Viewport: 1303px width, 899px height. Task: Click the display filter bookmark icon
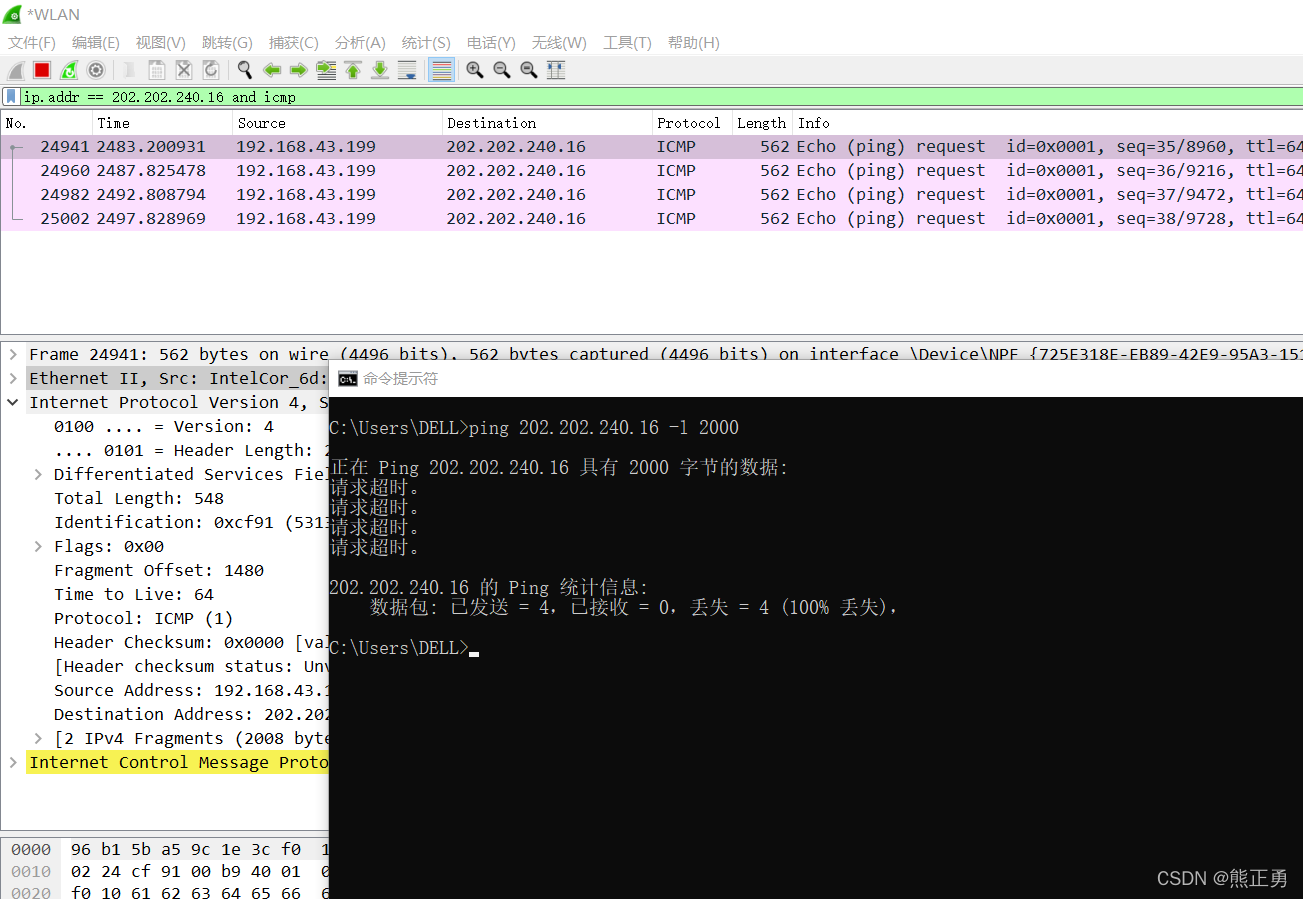(11, 97)
